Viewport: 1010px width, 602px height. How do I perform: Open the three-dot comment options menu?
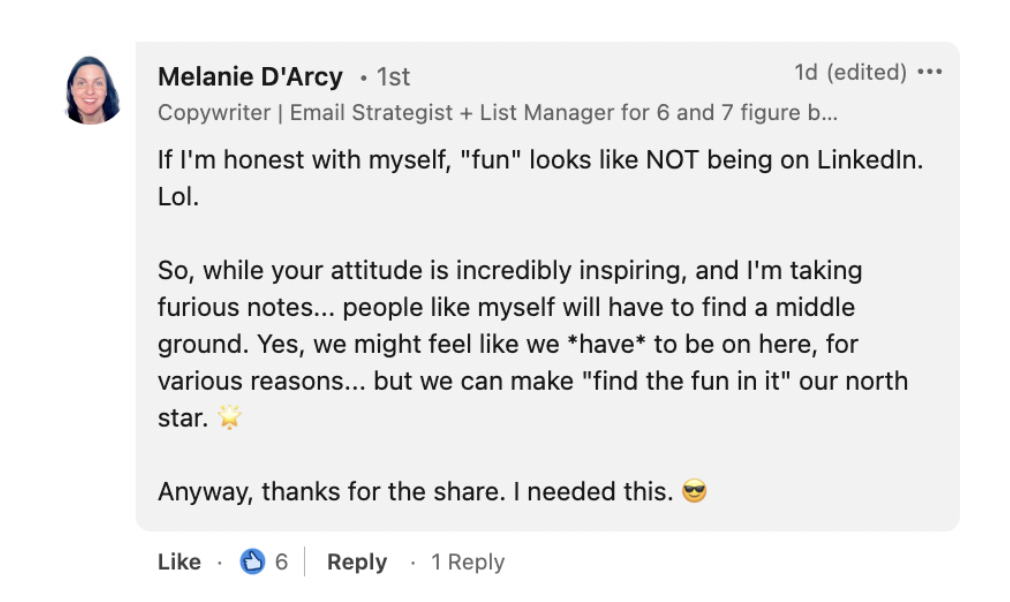pos(929,73)
